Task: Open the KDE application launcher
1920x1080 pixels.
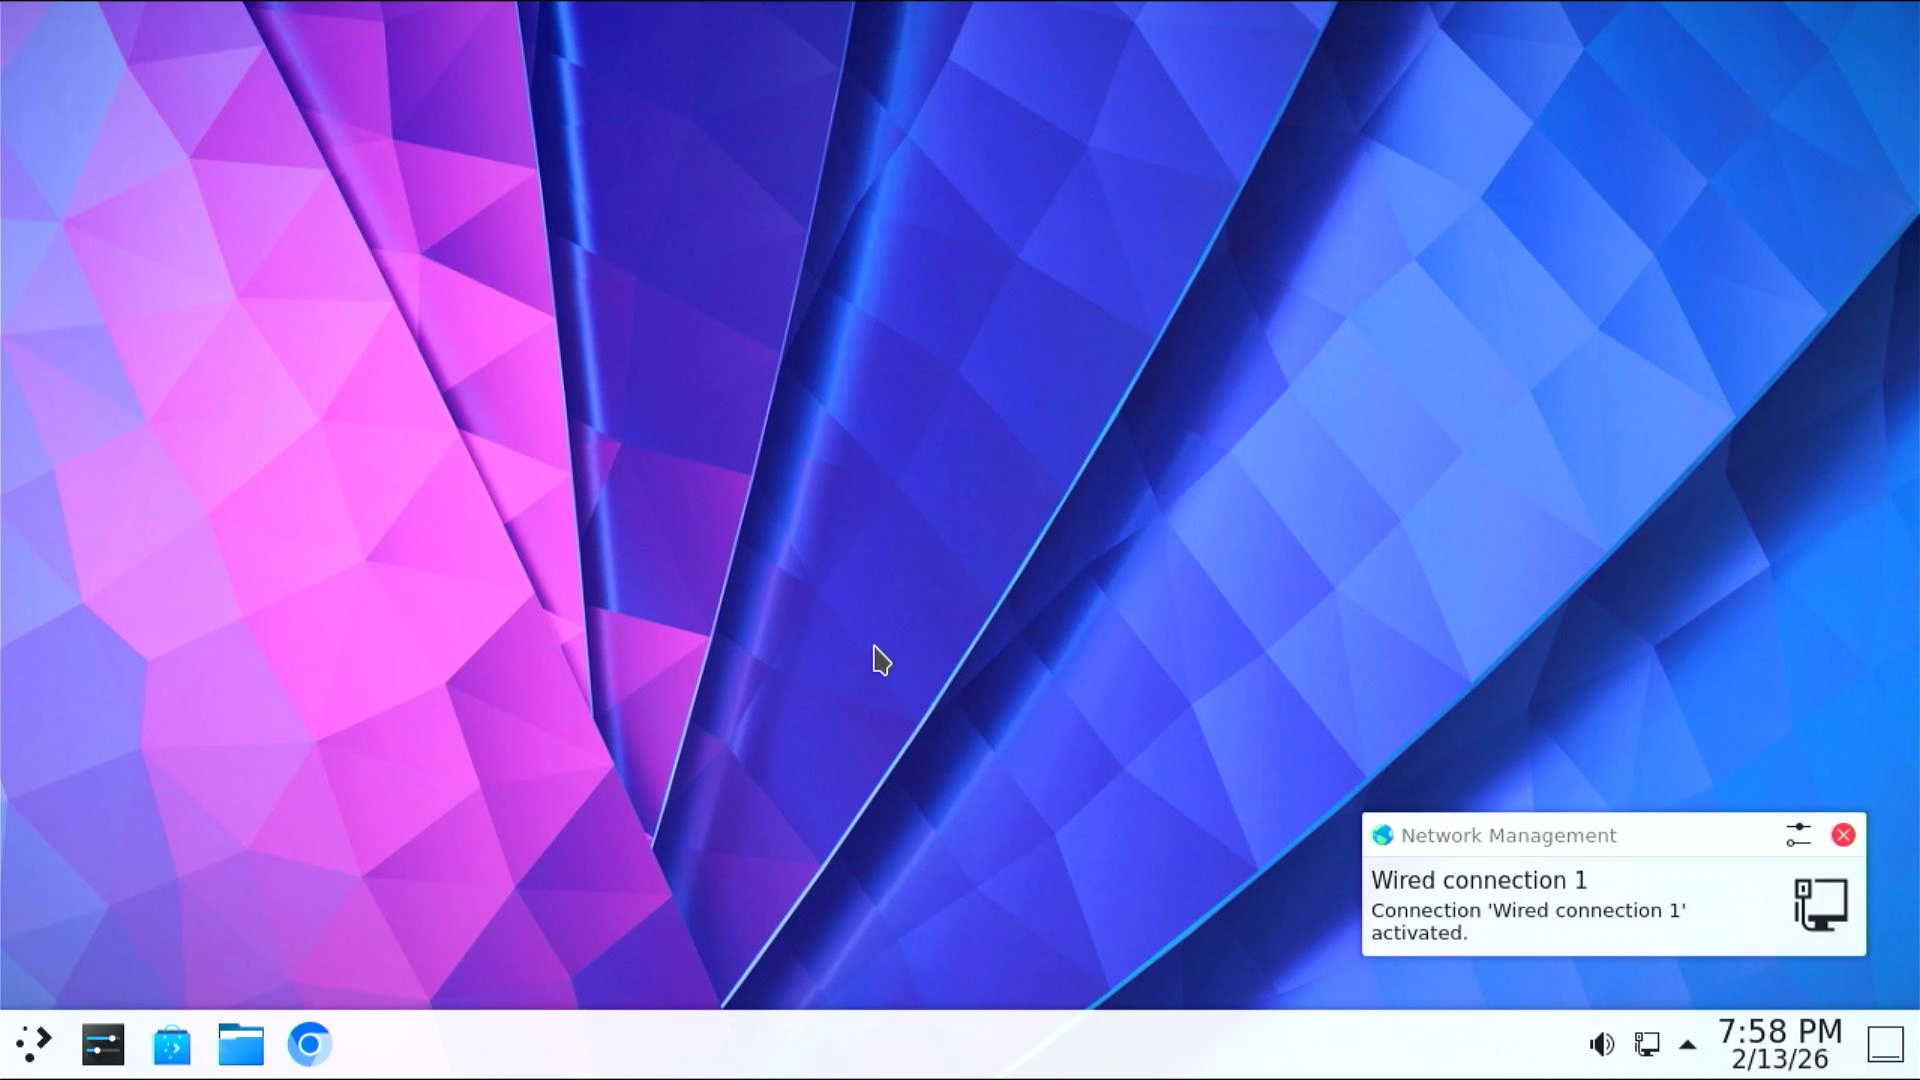Action: pyautogui.click(x=34, y=1044)
